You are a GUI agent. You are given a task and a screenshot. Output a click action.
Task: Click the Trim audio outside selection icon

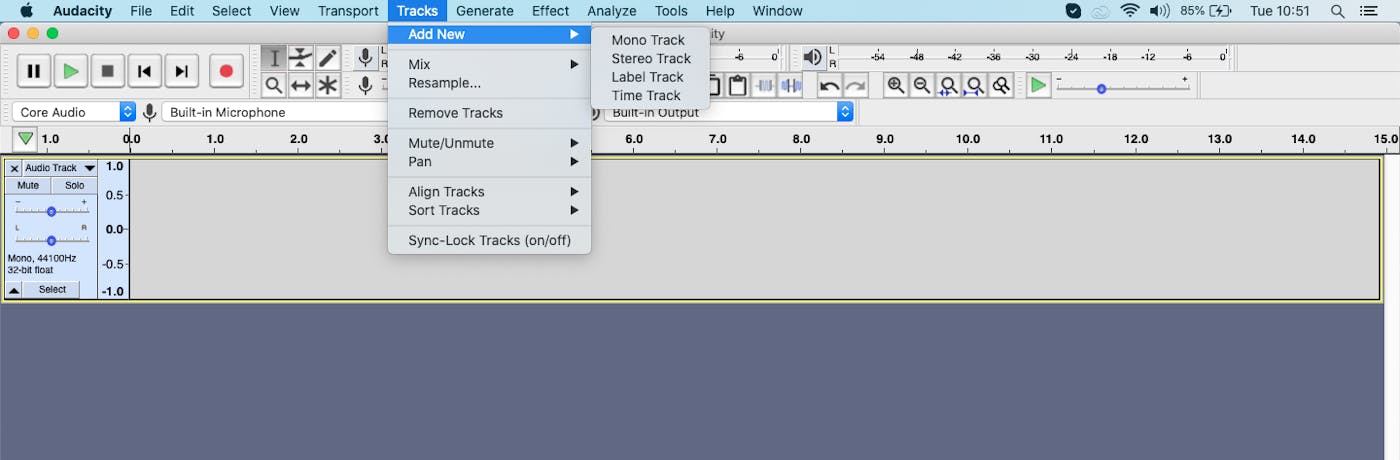[765, 85]
